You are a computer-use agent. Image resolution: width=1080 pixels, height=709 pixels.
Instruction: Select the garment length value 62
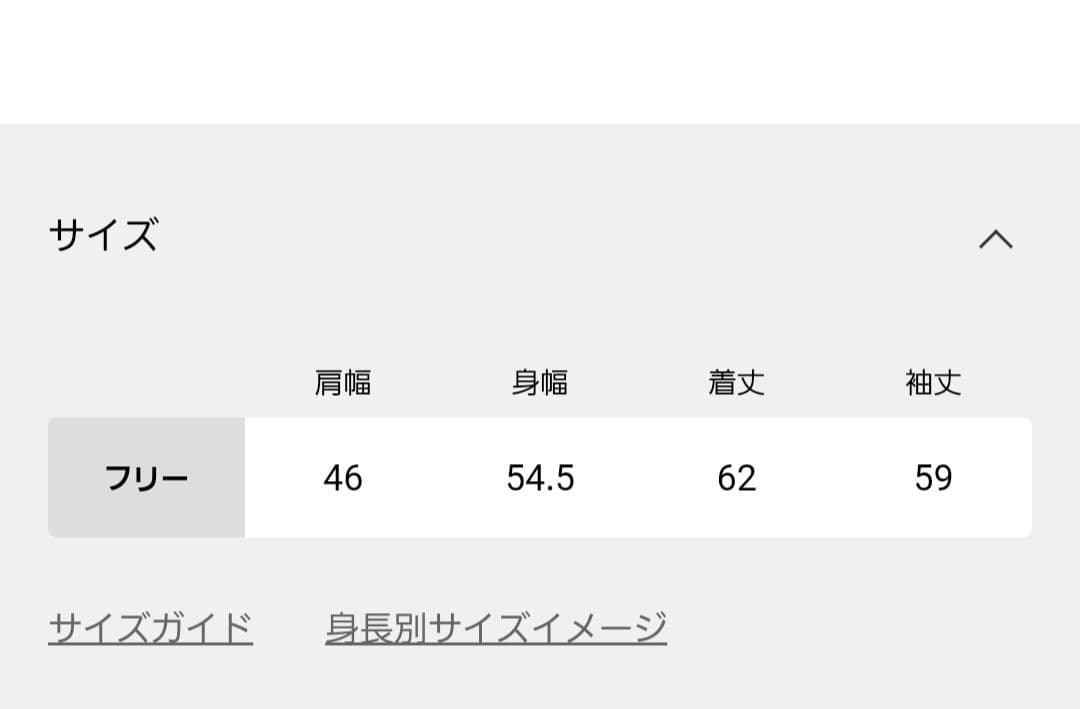[x=737, y=478]
